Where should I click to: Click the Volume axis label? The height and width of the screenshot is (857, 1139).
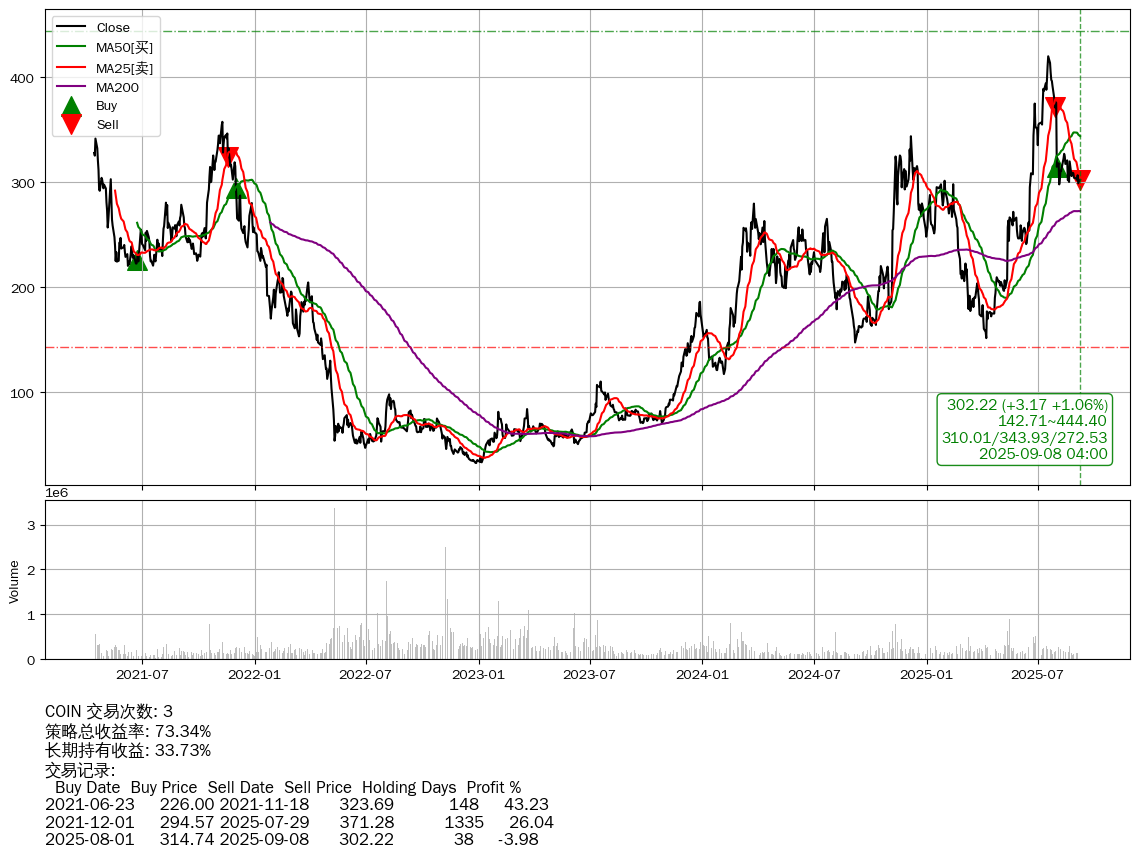[14, 581]
